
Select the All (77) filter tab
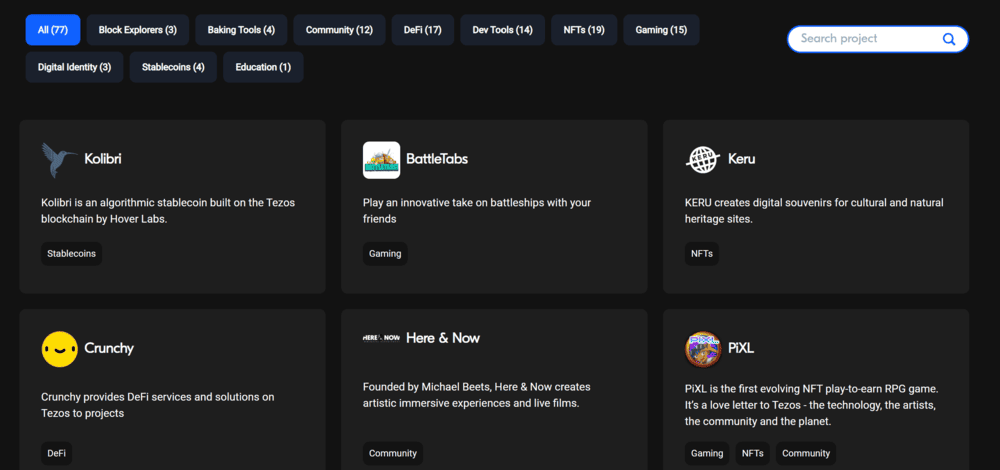coord(51,30)
